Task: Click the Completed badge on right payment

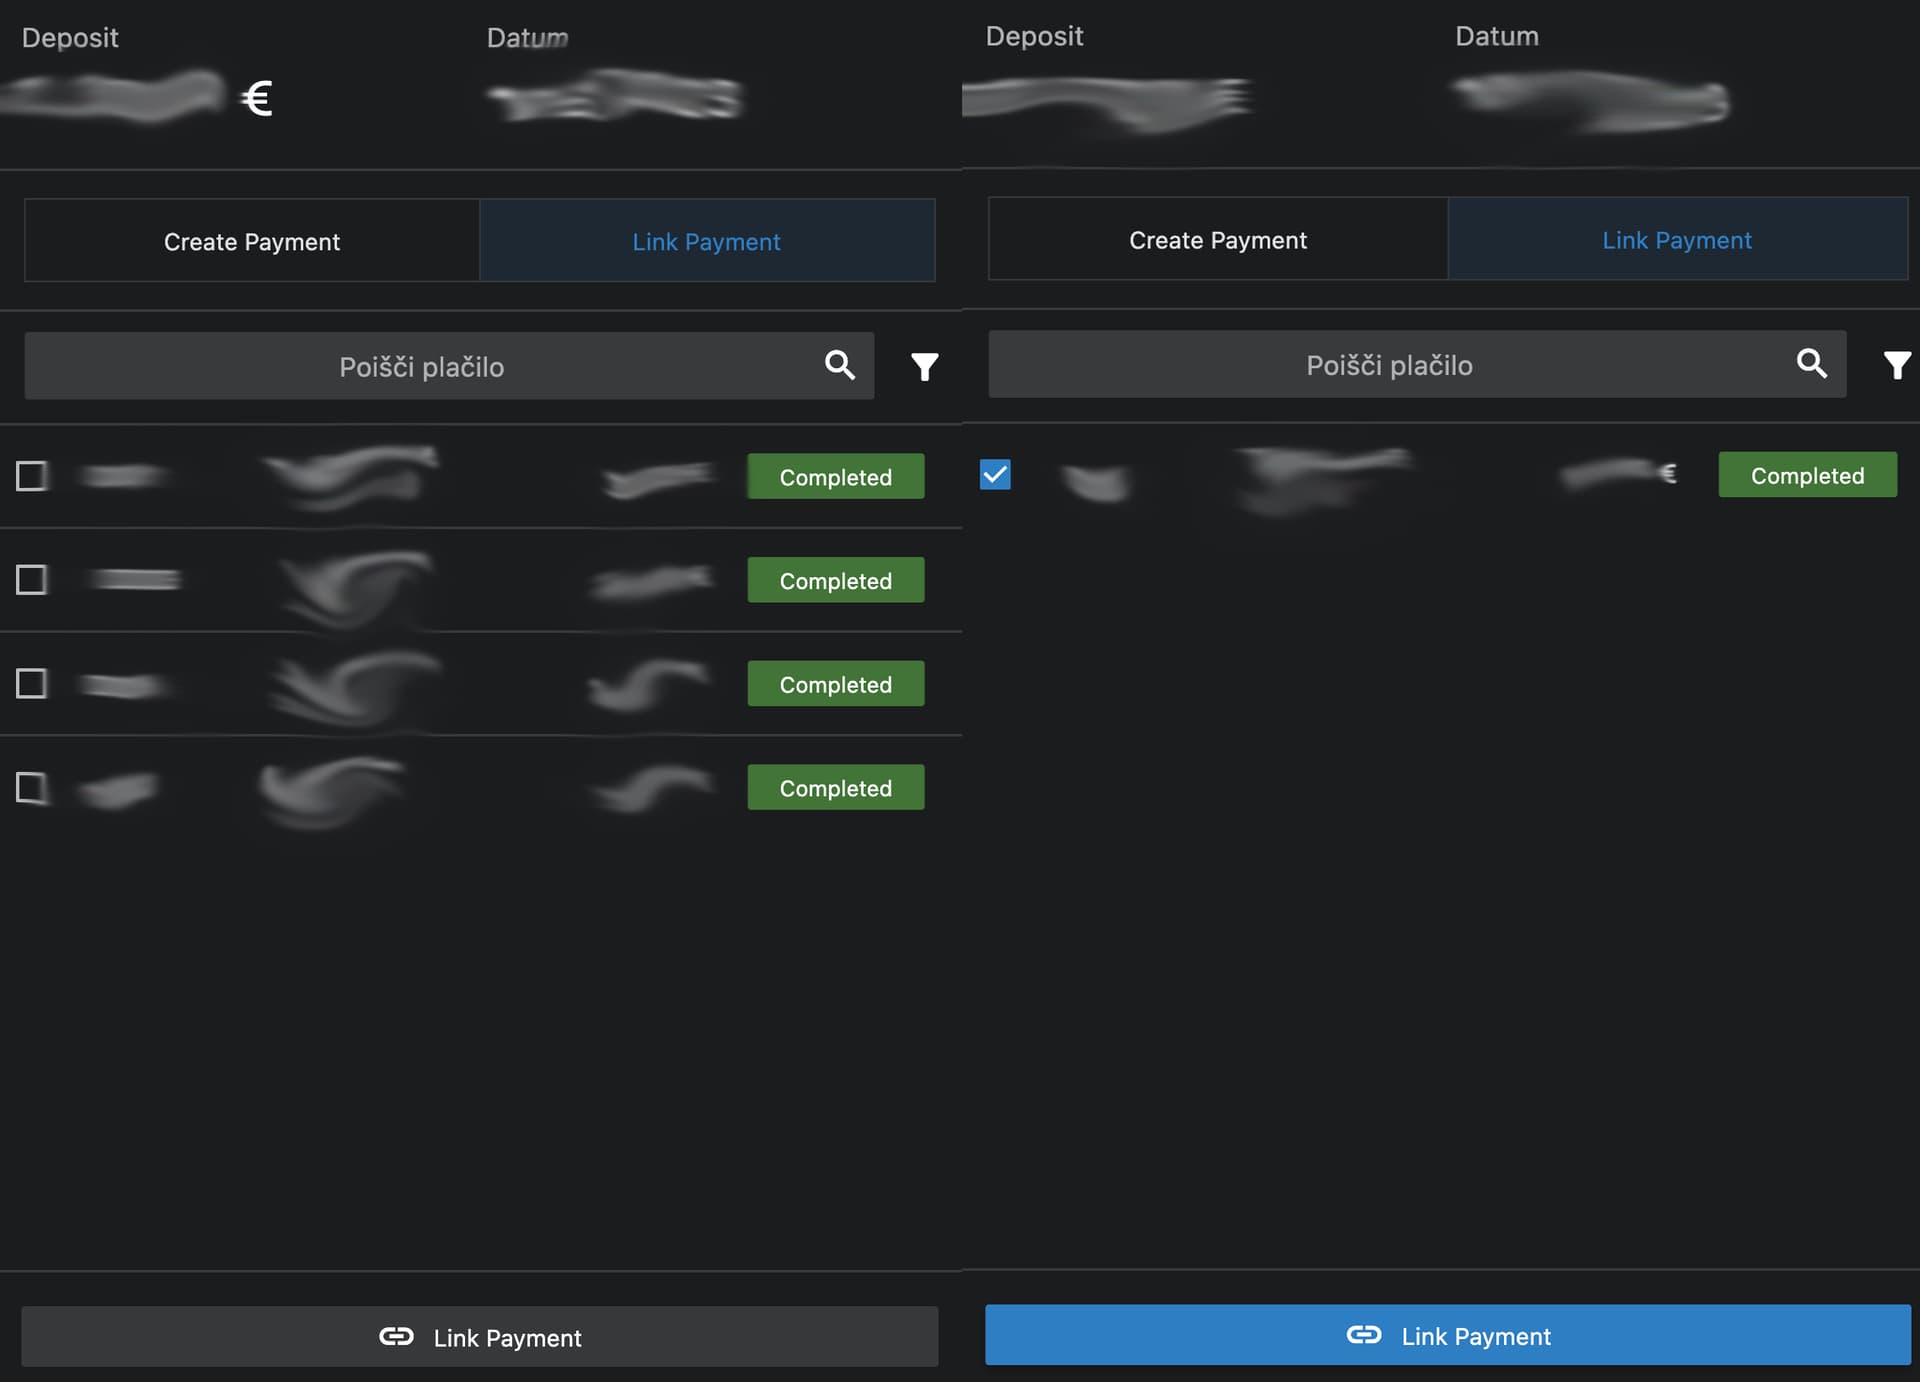Action: tap(1806, 475)
